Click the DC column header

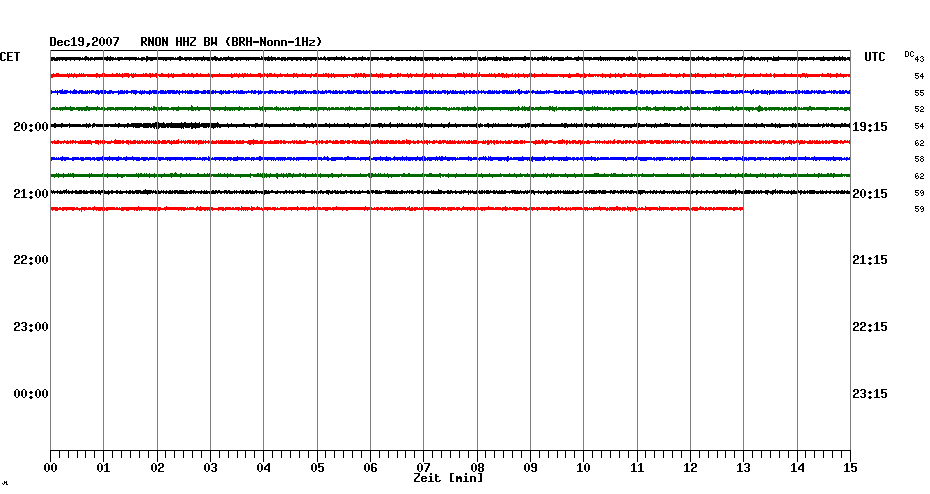pyautogui.click(x=909, y=55)
